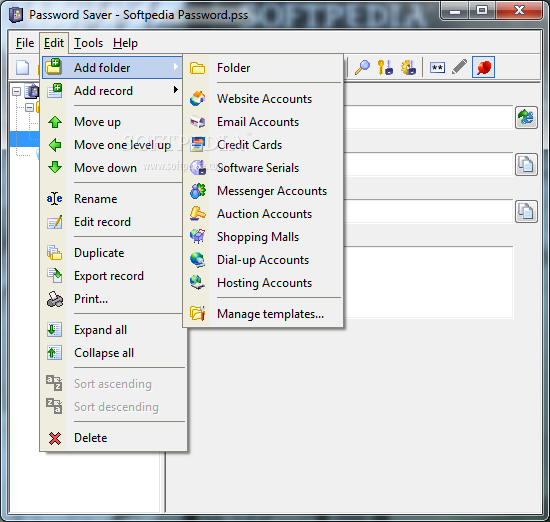This screenshot has width=550, height=522.
Task: Click the green Move down arrow icon
Action: 55,167
